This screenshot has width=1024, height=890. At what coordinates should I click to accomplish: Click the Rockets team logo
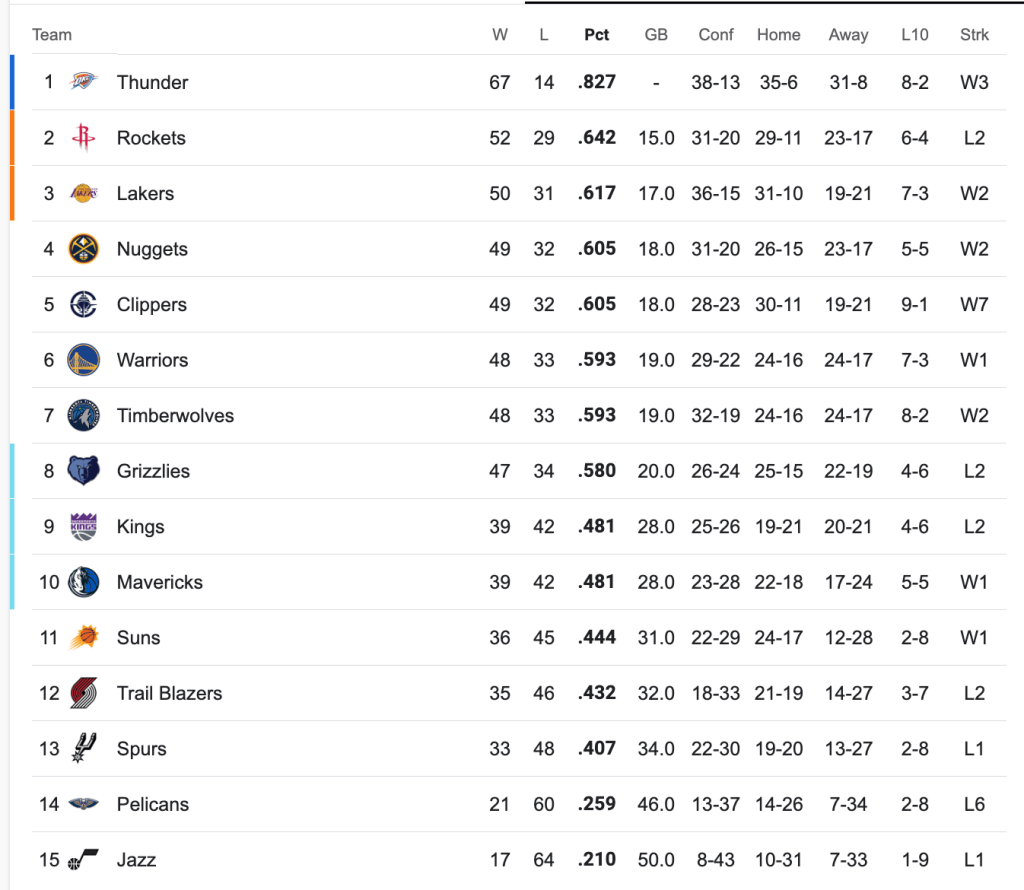point(84,138)
